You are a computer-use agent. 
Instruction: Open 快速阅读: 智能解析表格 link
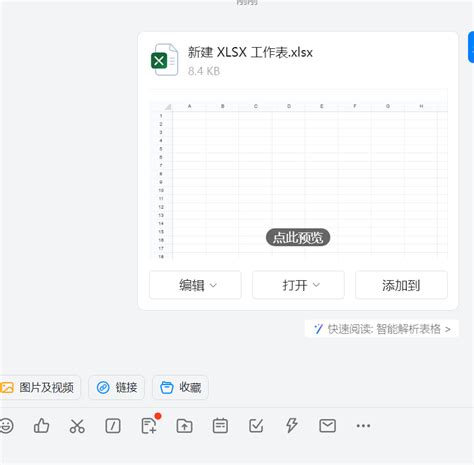tap(382, 329)
